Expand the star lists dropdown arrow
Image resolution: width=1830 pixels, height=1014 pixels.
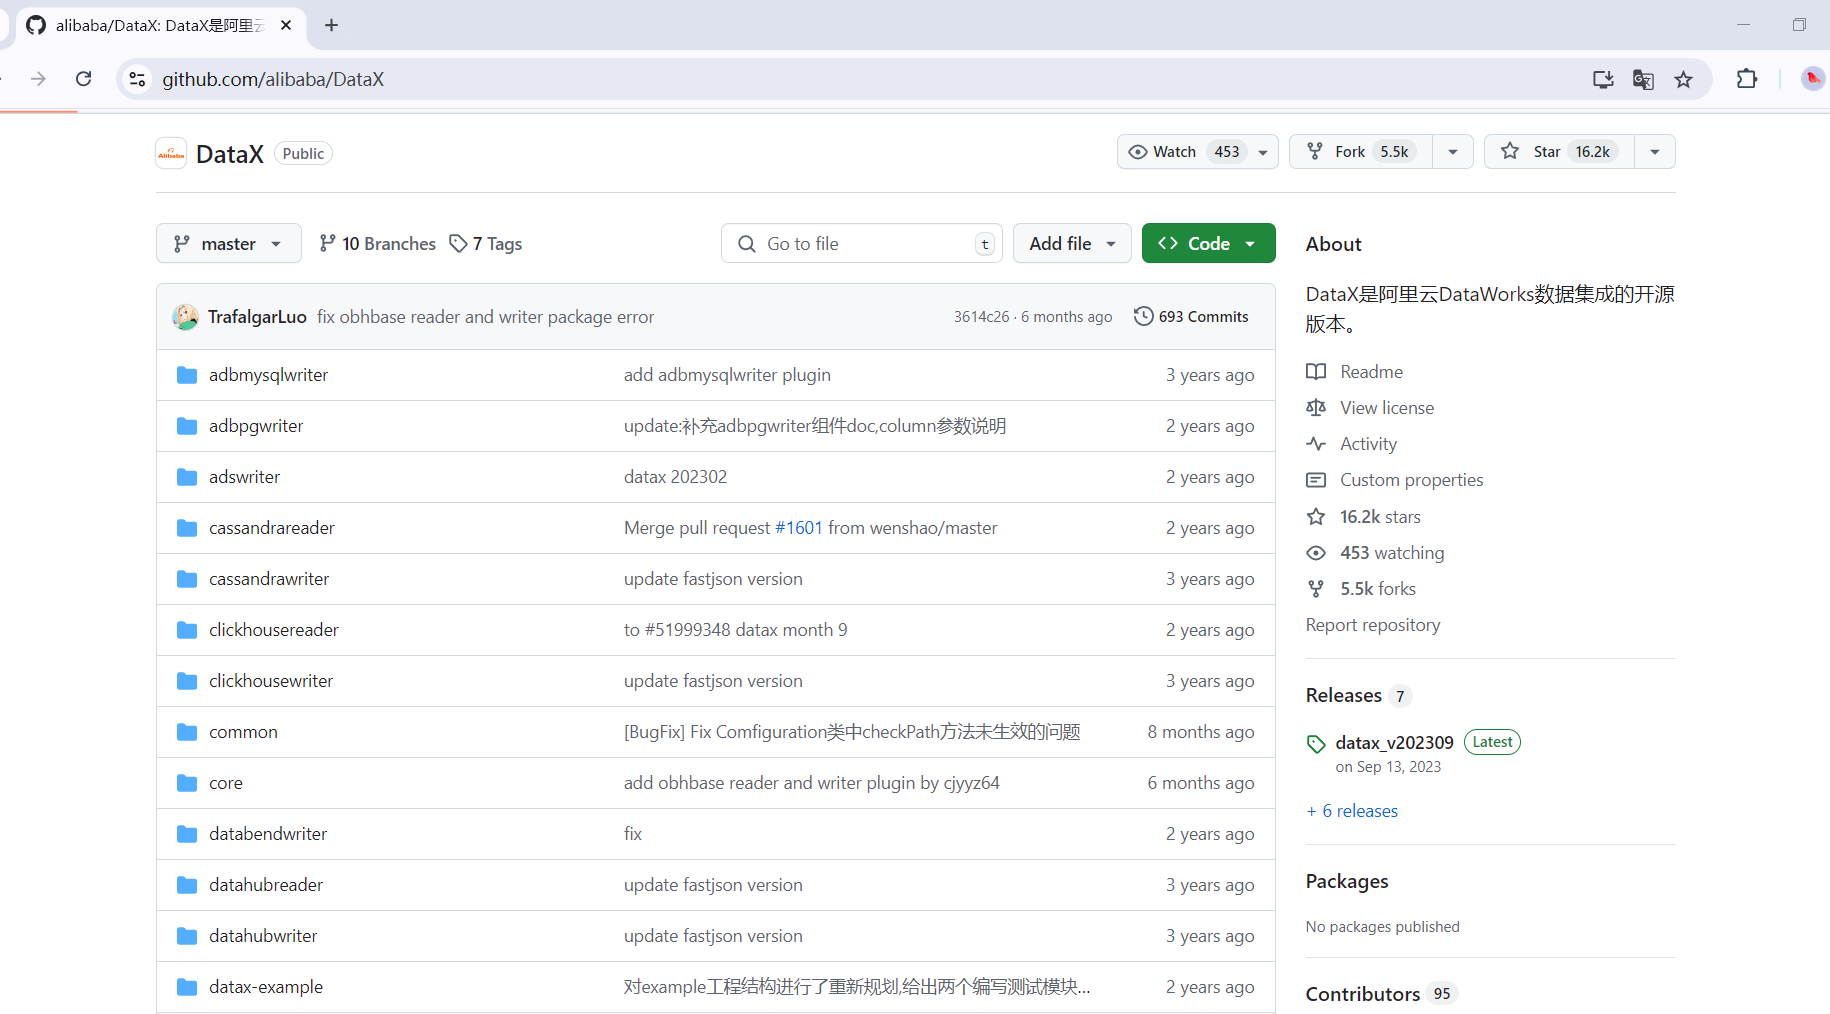[1655, 152]
